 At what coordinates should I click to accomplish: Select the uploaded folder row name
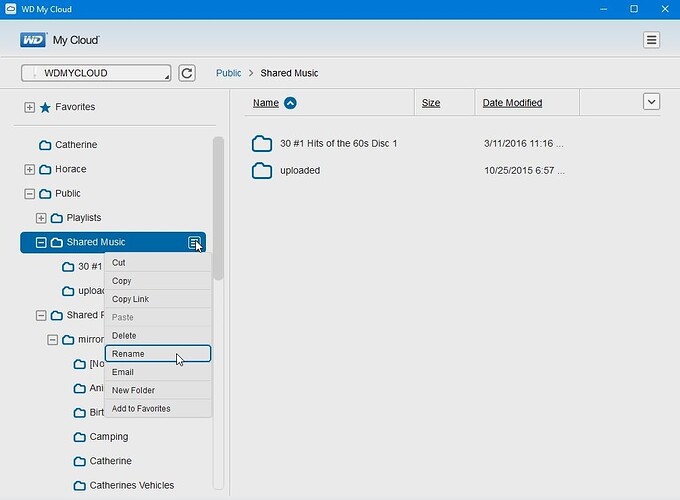pos(300,170)
